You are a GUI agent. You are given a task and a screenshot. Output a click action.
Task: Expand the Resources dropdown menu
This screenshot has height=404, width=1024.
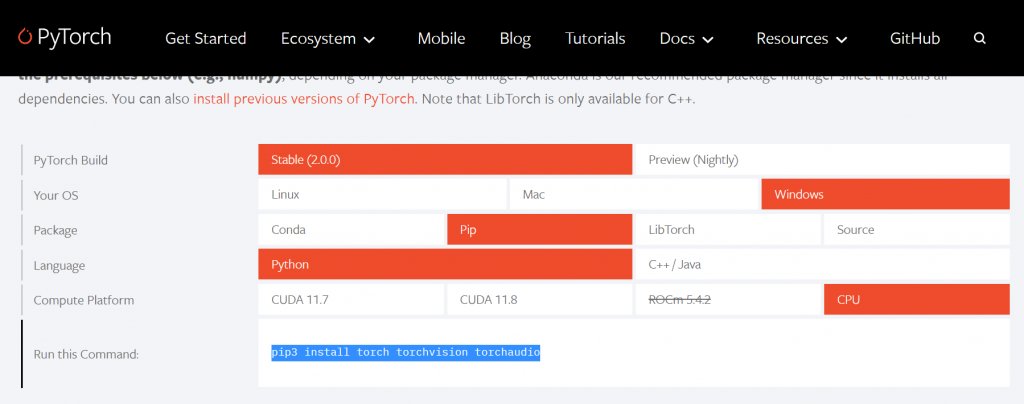pyautogui.click(x=802, y=39)
